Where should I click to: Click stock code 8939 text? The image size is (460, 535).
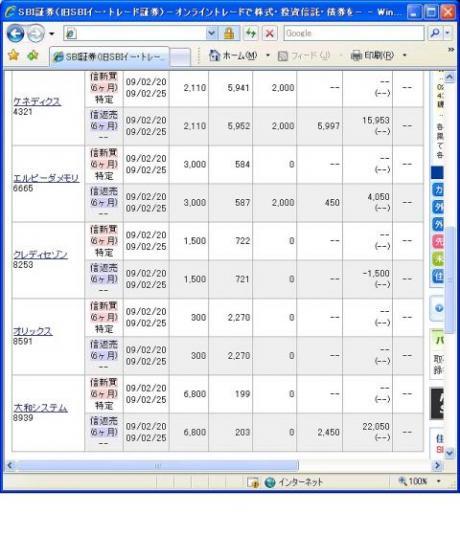23,418
